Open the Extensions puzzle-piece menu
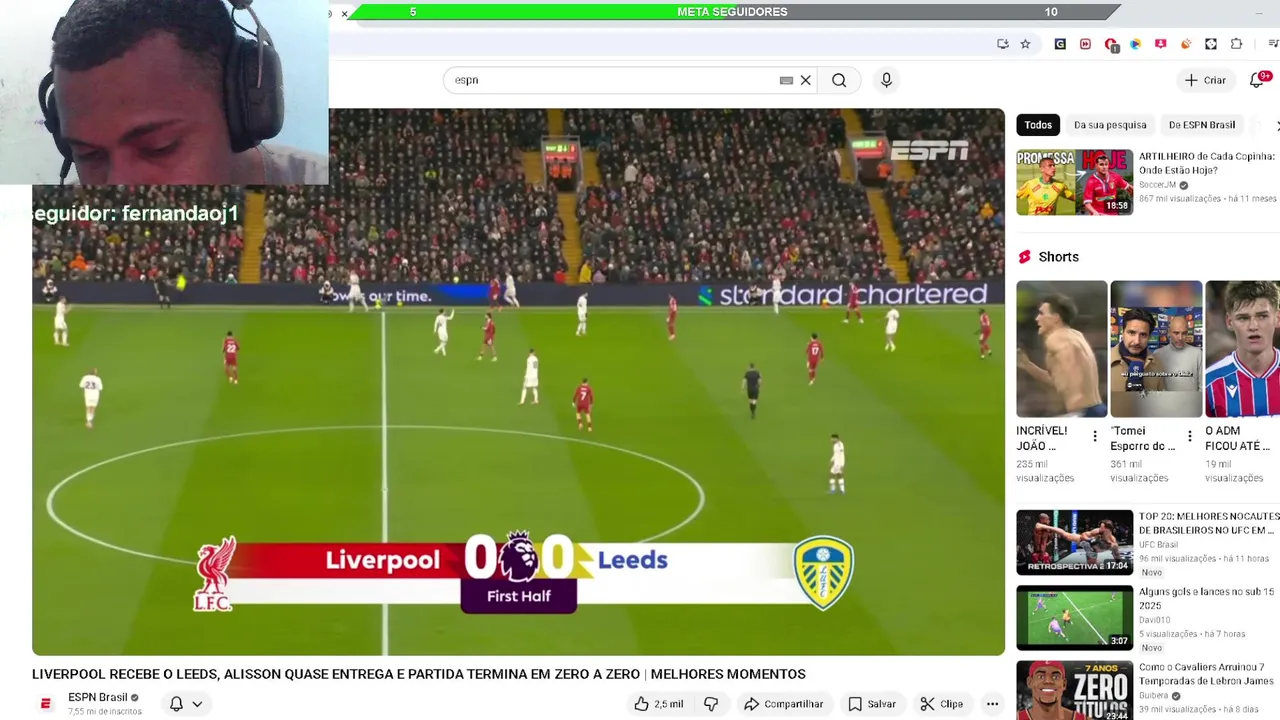The height and width of the screenshot is (720, 1280). tap(1236, 44)
